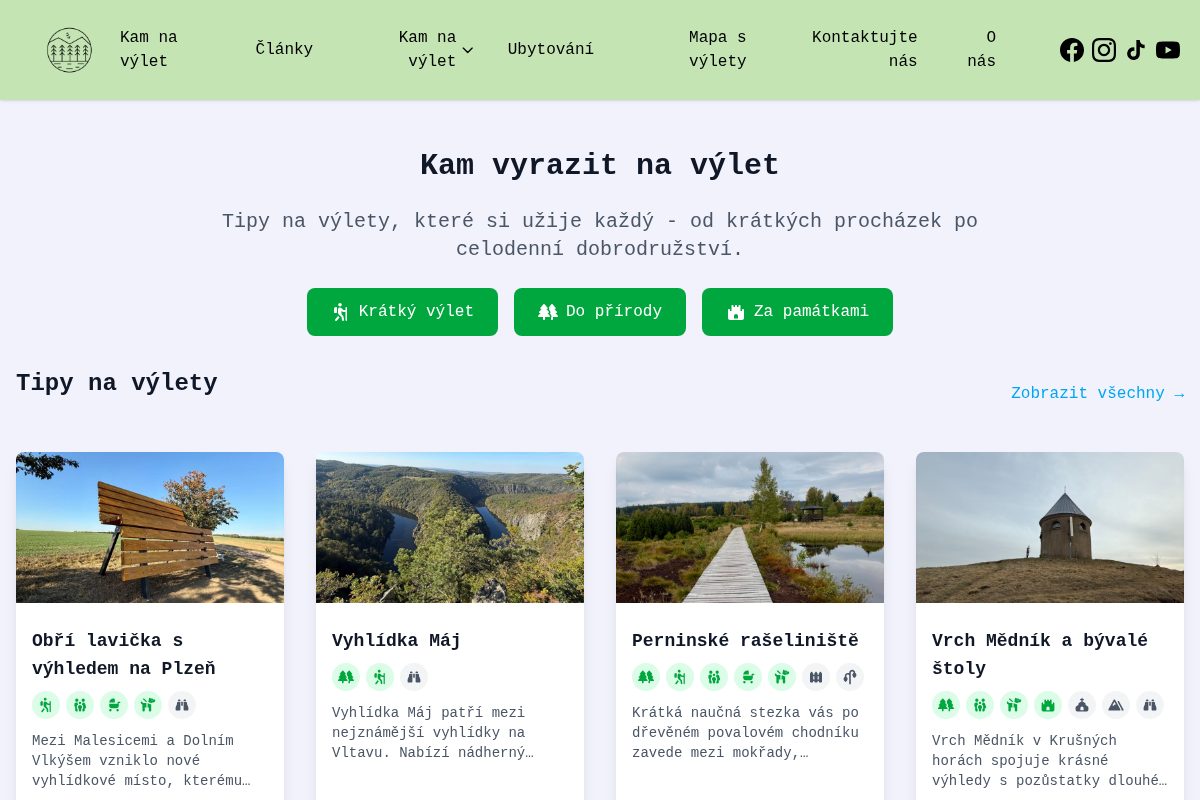Open the Články navigation item
The width and height of the screenshot is (1200, 800).
tap(284, 50)
